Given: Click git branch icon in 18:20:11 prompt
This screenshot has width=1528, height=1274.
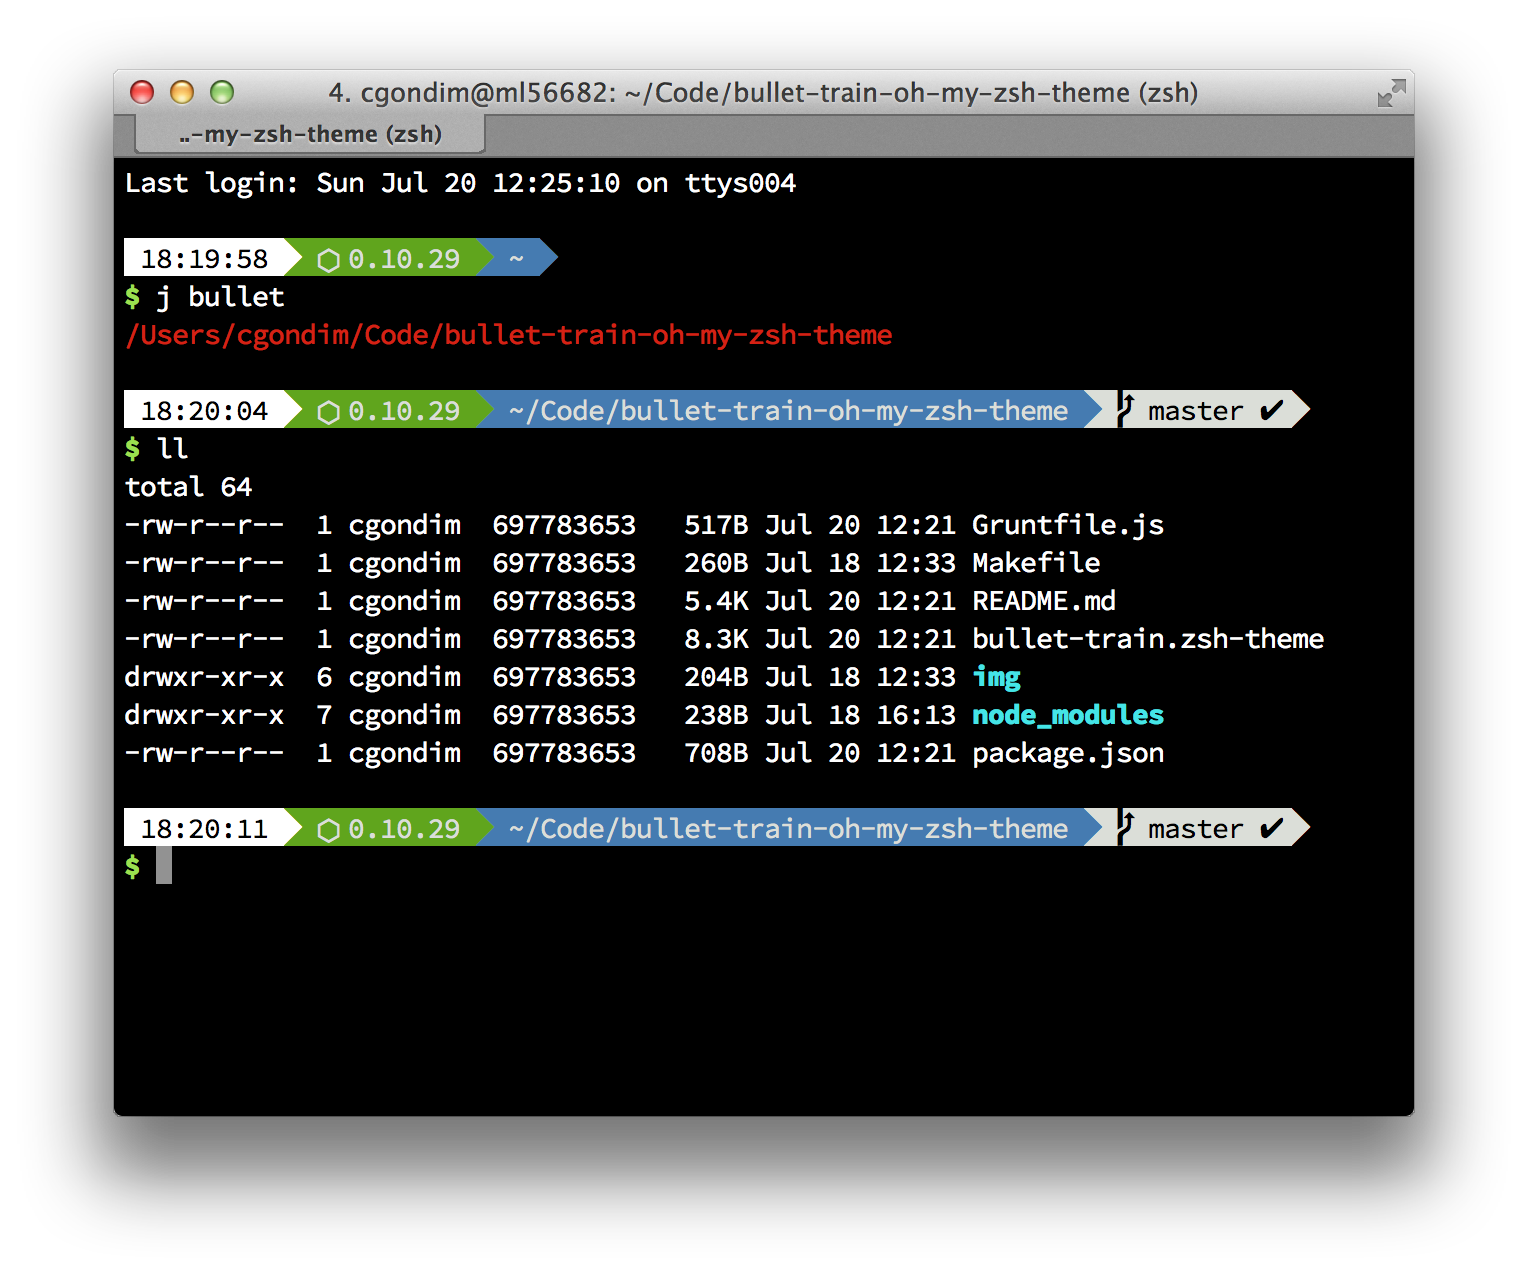Looking at the screenshot, I should tap(1126, 828).
